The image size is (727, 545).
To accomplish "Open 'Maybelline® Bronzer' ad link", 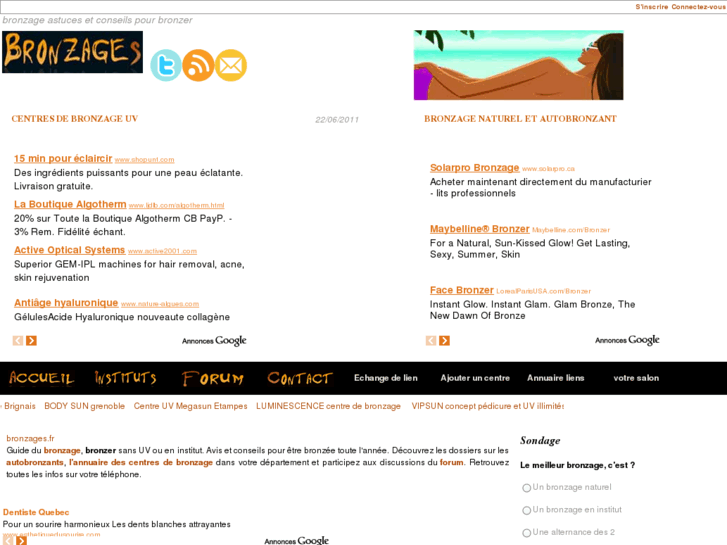I will (479, 229).
